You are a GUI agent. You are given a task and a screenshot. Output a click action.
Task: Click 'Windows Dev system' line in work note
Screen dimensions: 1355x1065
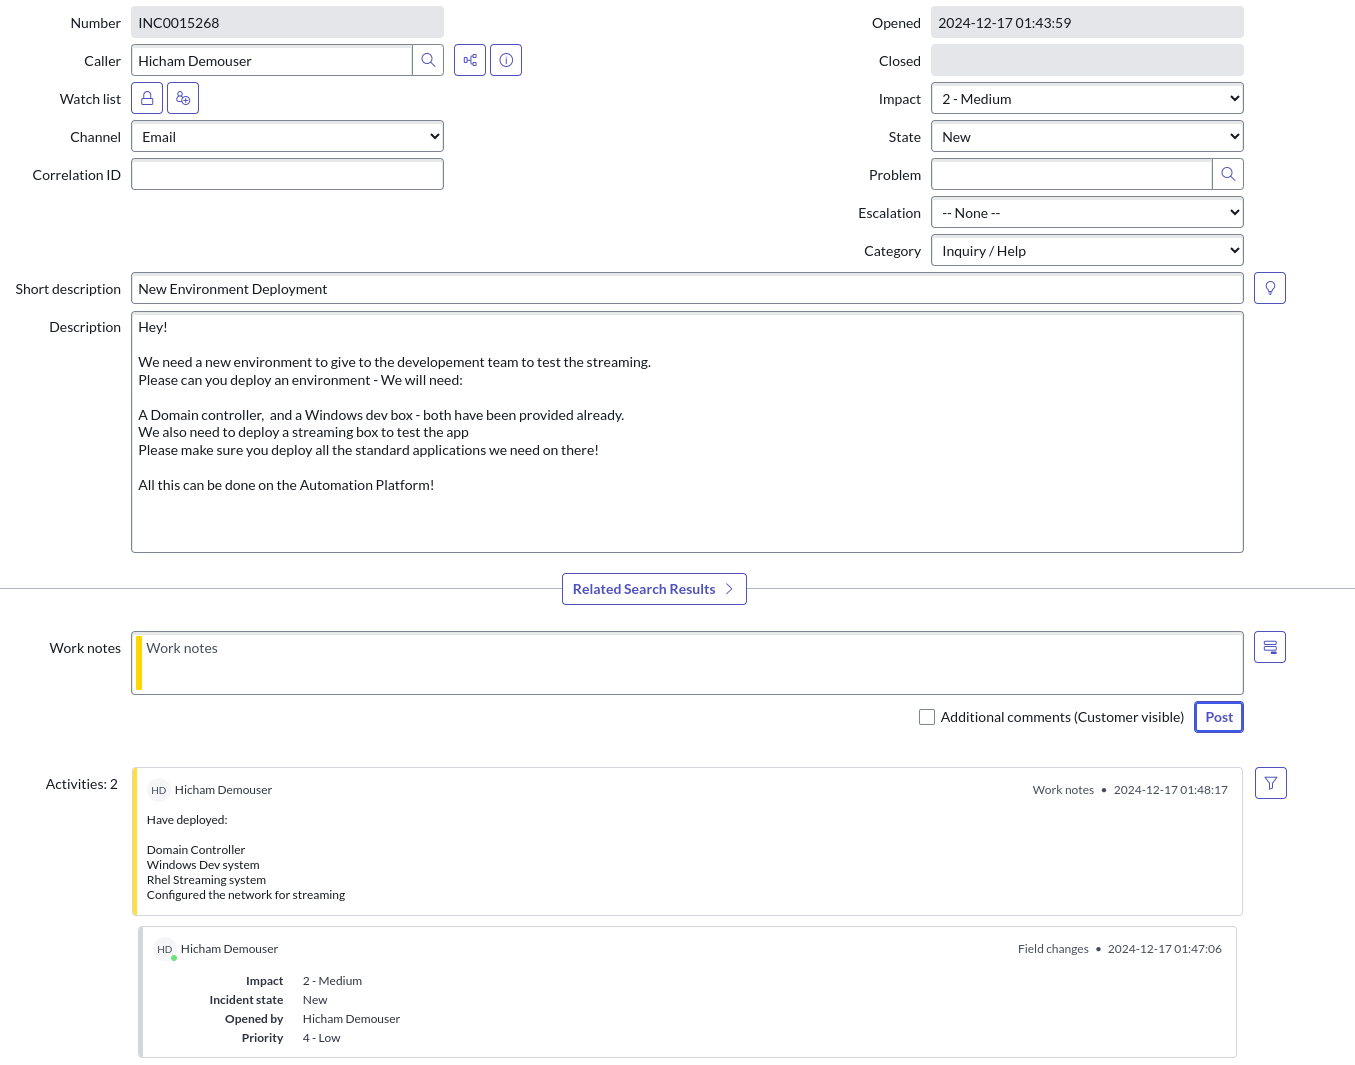203,865
